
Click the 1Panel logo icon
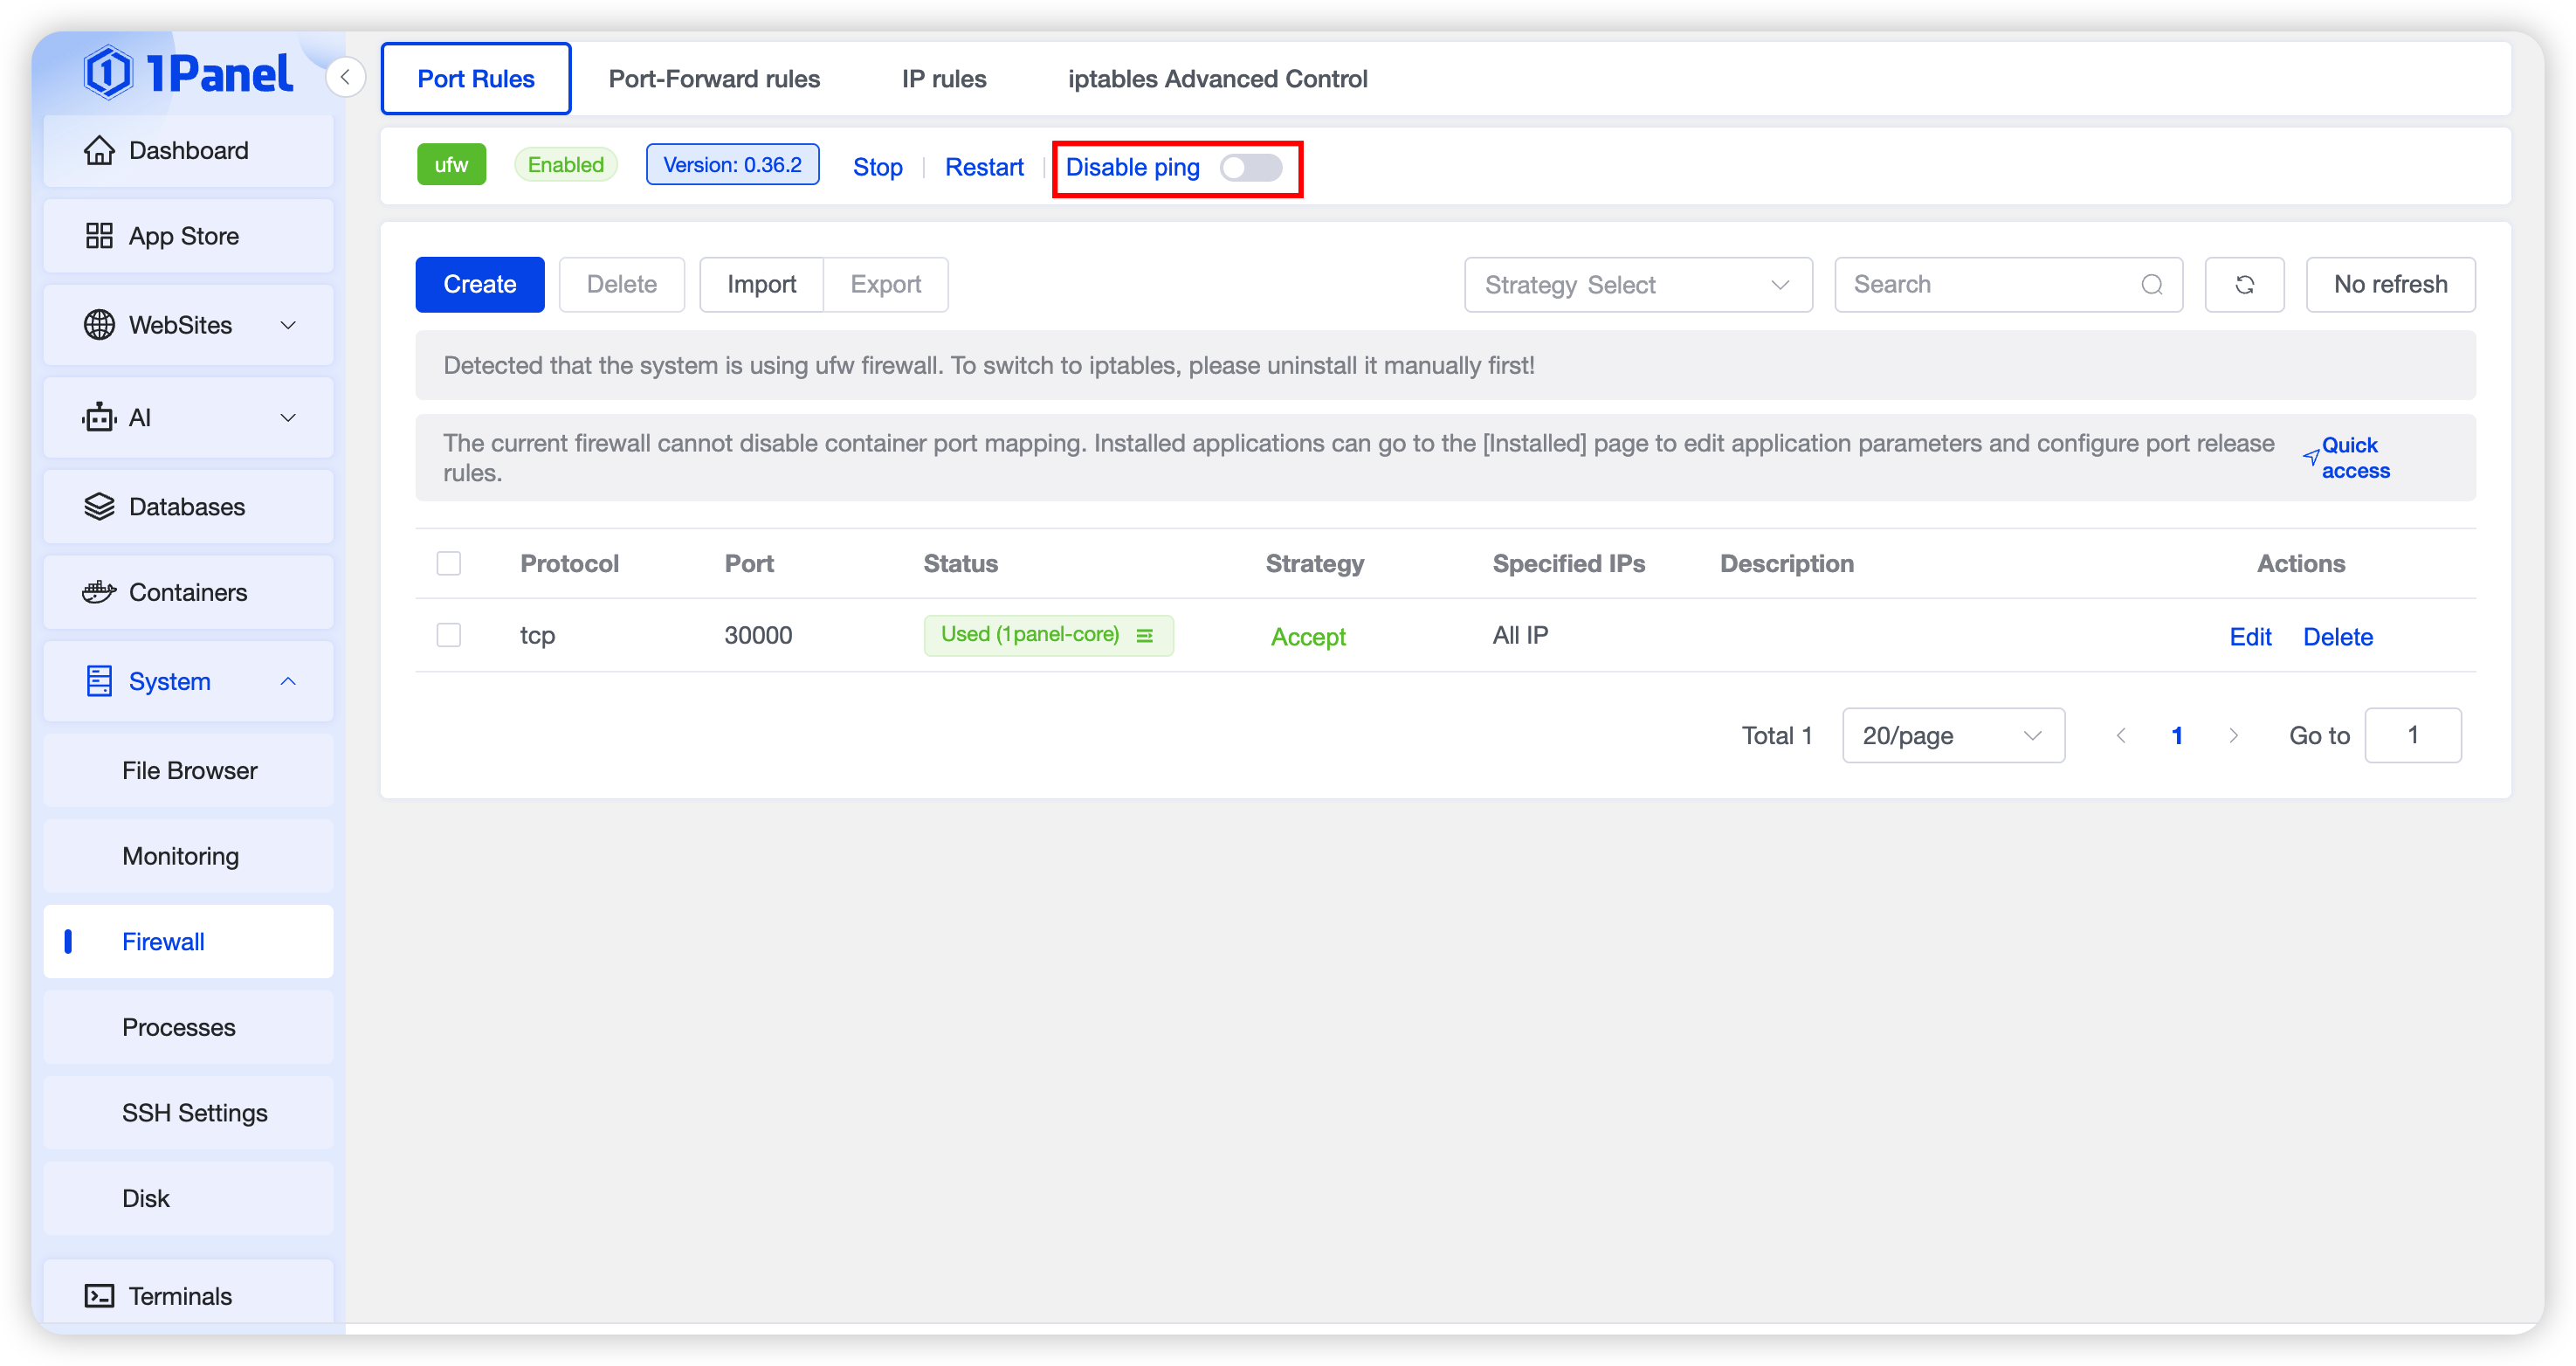click(107, 72)
